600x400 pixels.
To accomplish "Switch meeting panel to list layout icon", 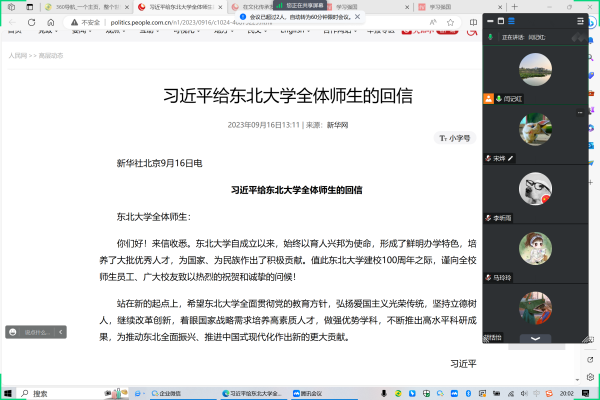I will point(511,21).
